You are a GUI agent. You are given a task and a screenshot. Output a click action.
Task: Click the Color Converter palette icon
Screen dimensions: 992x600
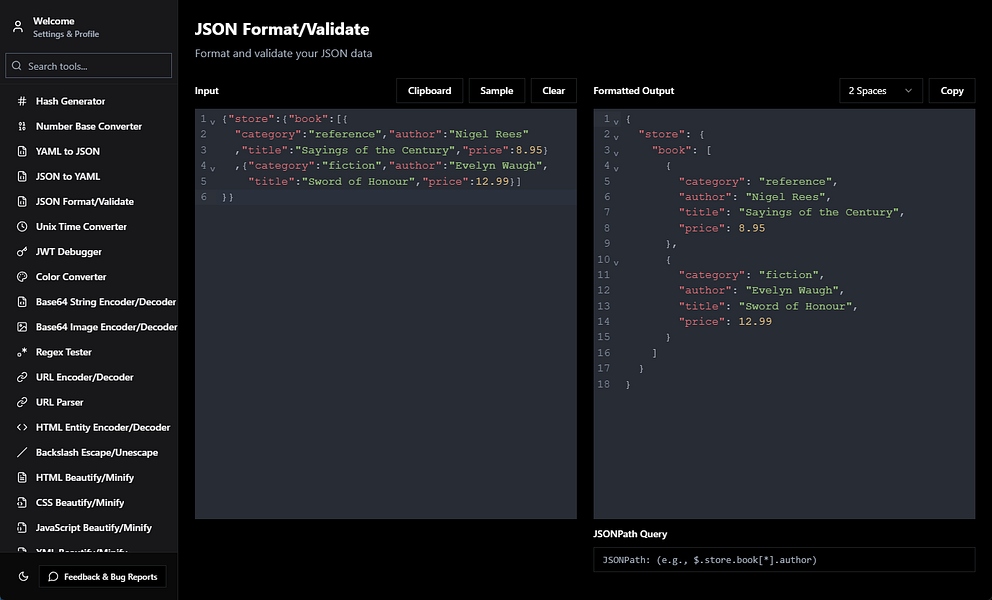point(22,277)
